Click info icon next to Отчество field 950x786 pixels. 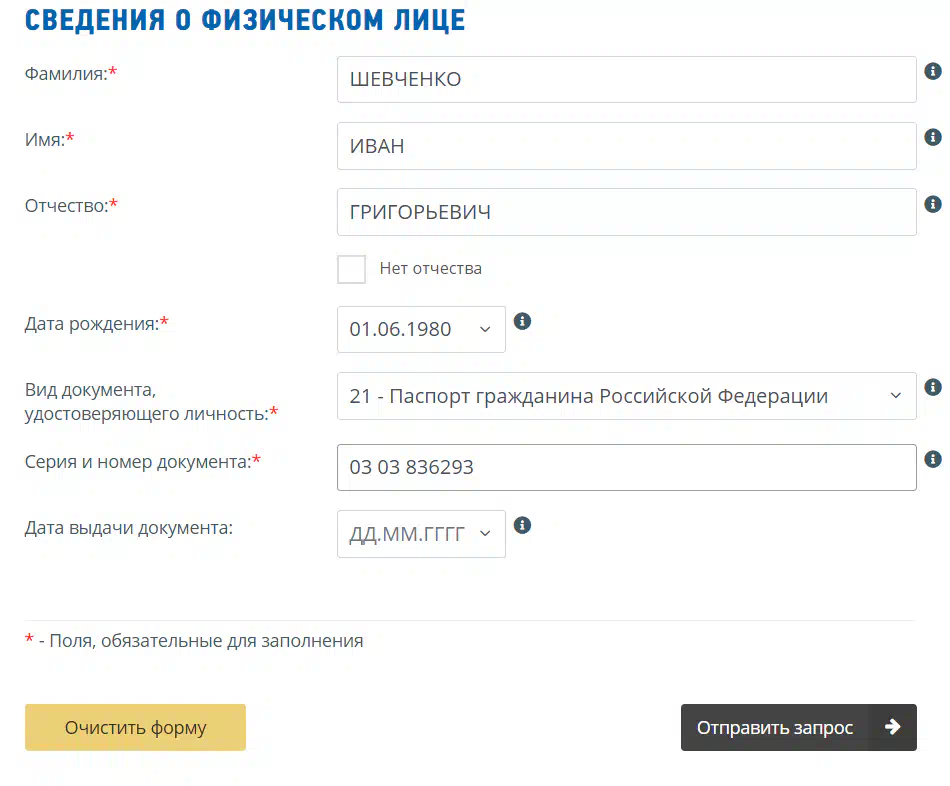[932, 204]
